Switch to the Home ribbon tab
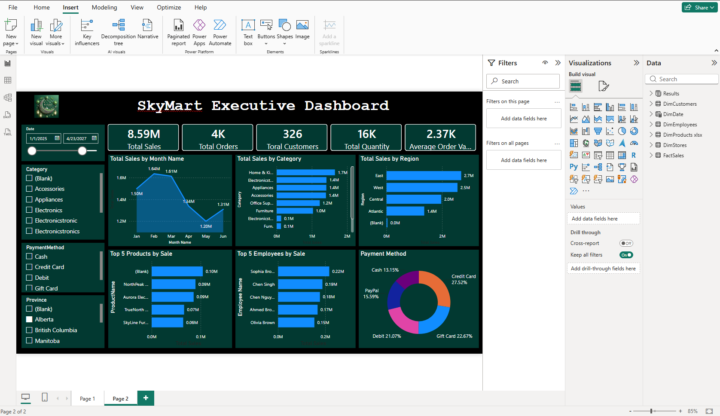Viewport: 720px width, 416px height. (41, 7)
